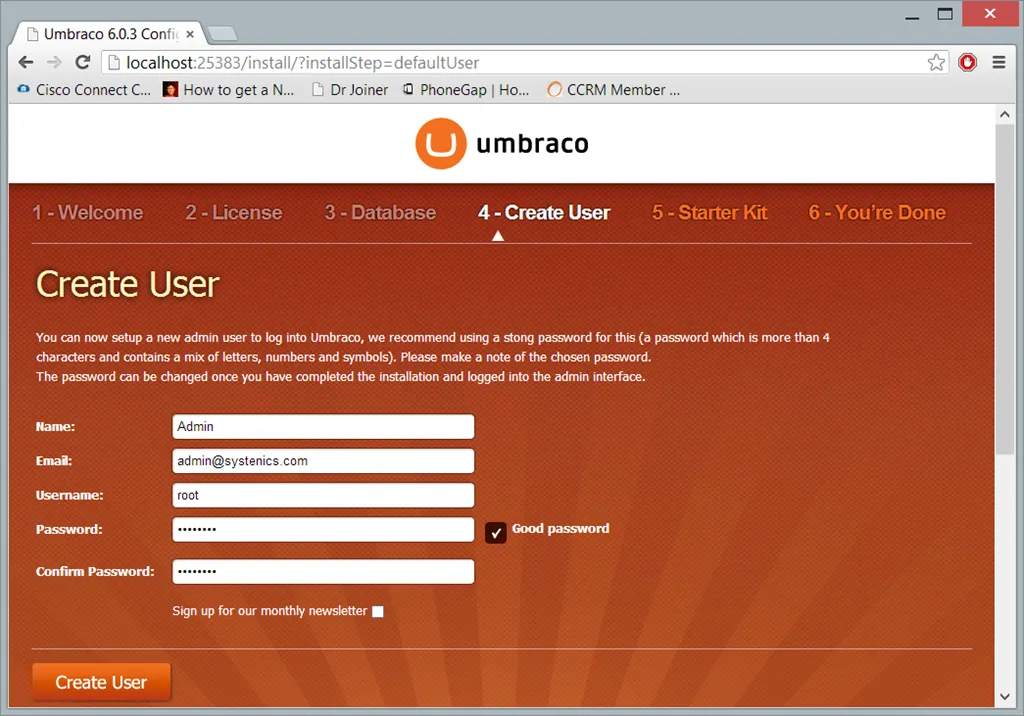This screenshot has width=1024, height=716.
Task: Switch to the 1 - Welcome step
Action: tap(88, 213)
